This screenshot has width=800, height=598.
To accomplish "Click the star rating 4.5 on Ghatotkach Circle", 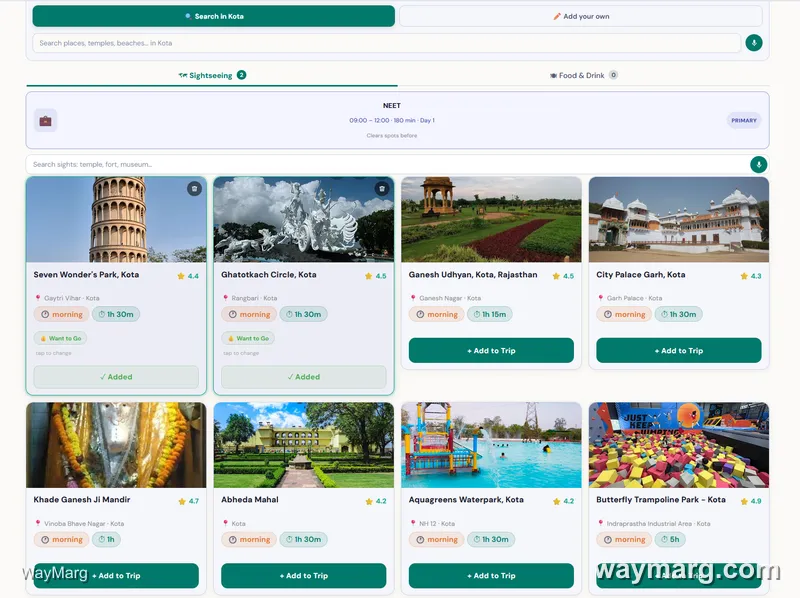I will 376,276.
